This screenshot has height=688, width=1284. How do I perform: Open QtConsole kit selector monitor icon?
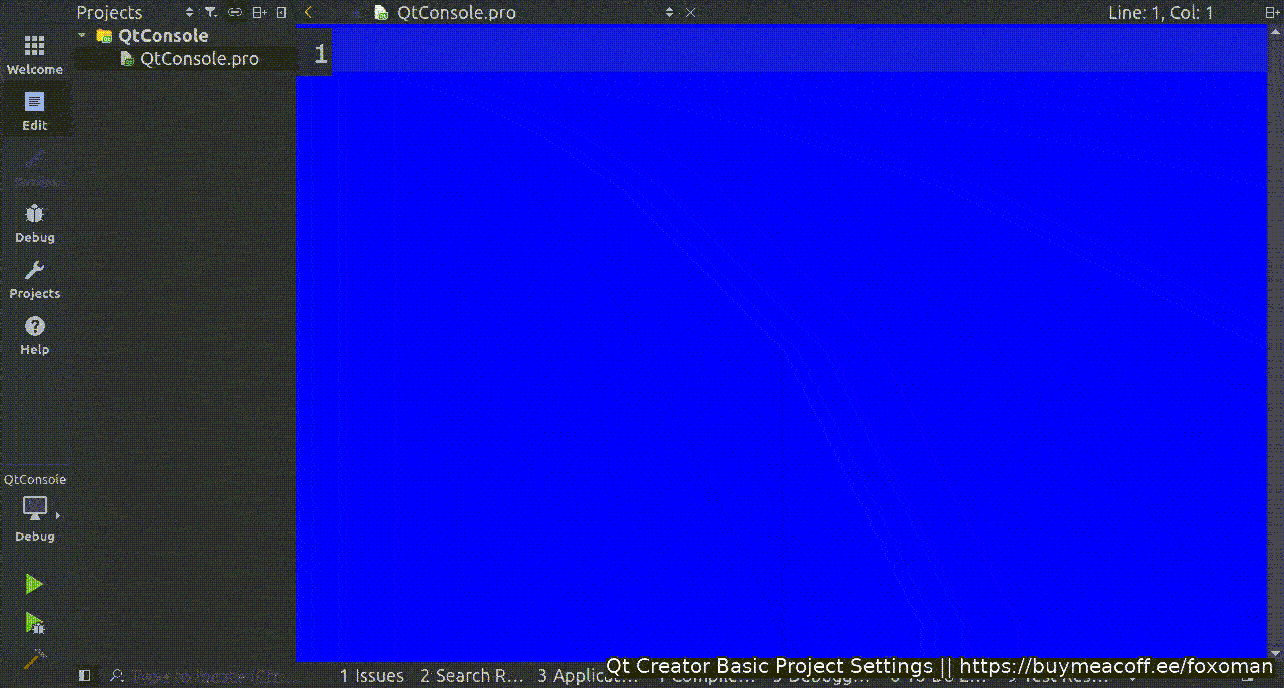click(34, 508)
